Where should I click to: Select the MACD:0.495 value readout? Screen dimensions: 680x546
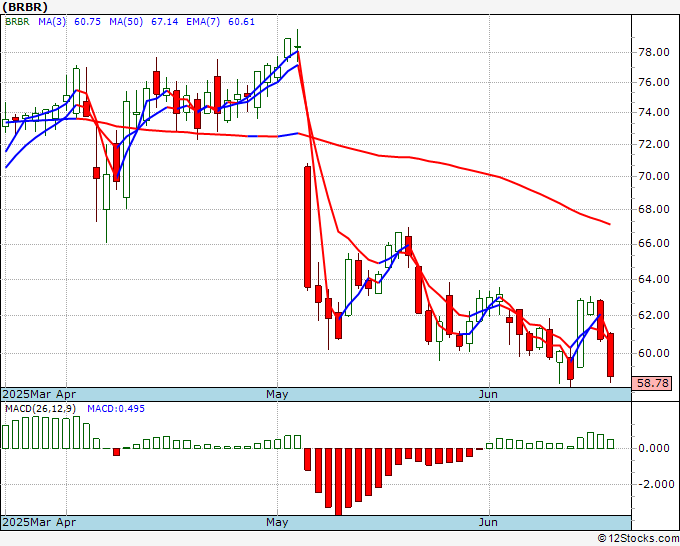click(x=116, y=409)
